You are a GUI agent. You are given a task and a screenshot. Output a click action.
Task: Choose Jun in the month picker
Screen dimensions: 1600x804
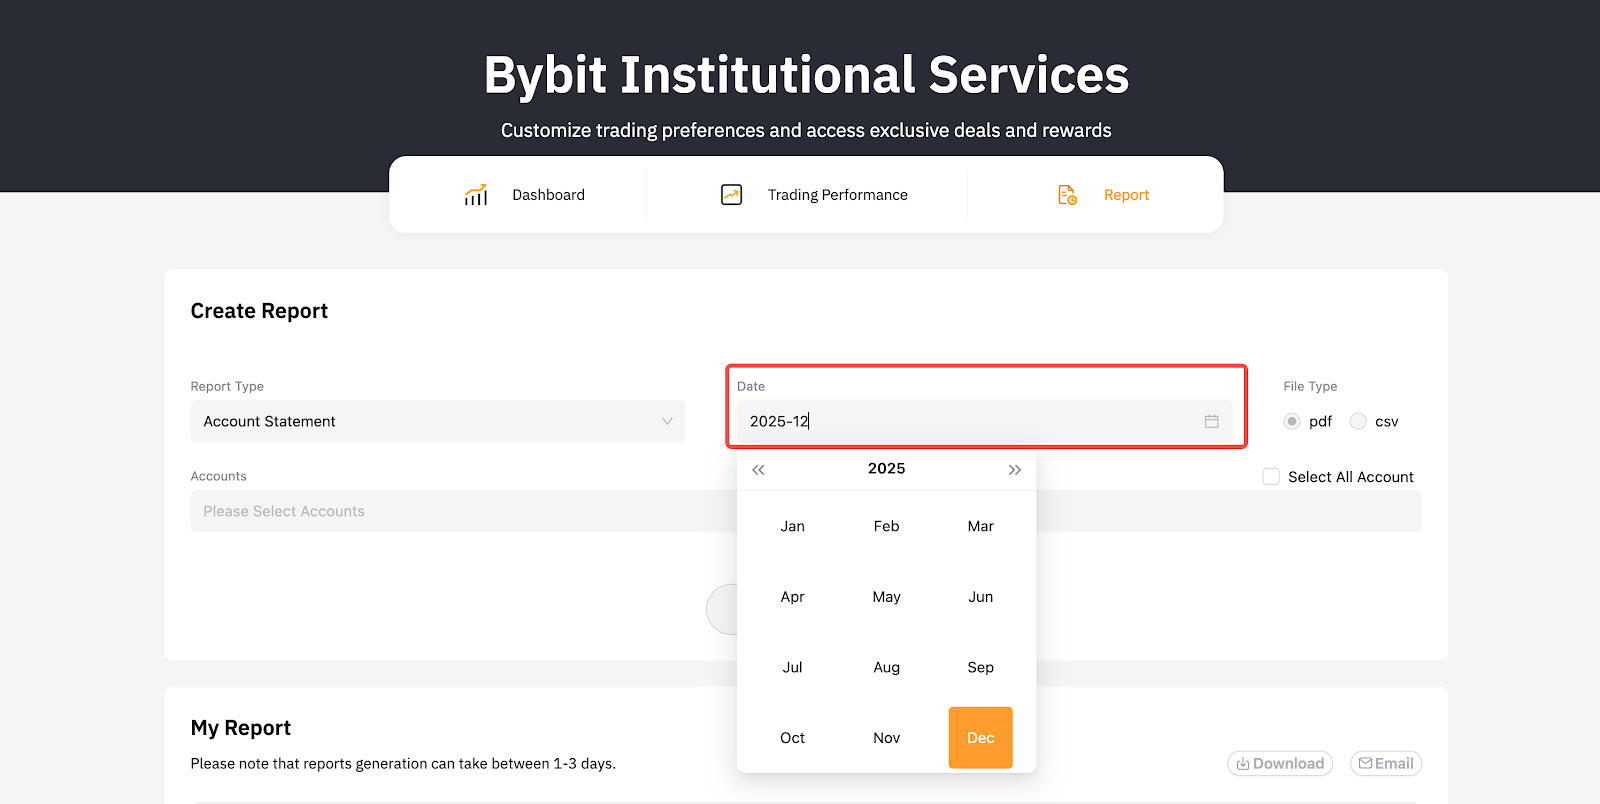(980, 597)
